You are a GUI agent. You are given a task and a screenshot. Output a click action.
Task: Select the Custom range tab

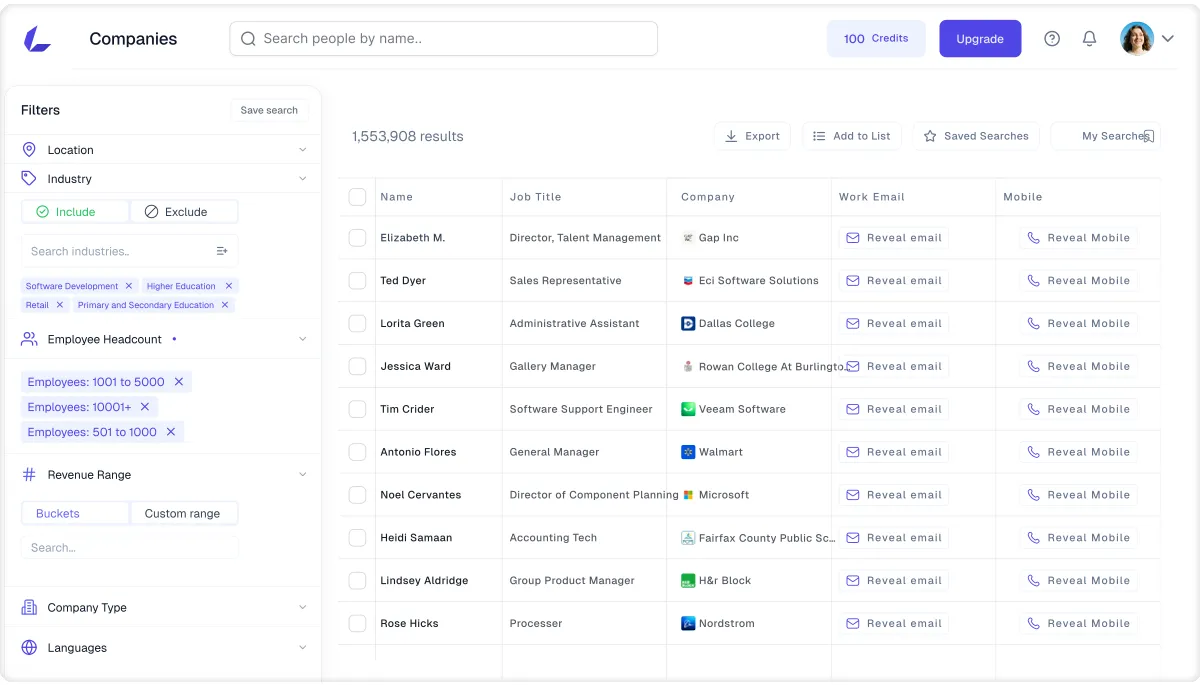click(x=184, y=513)
